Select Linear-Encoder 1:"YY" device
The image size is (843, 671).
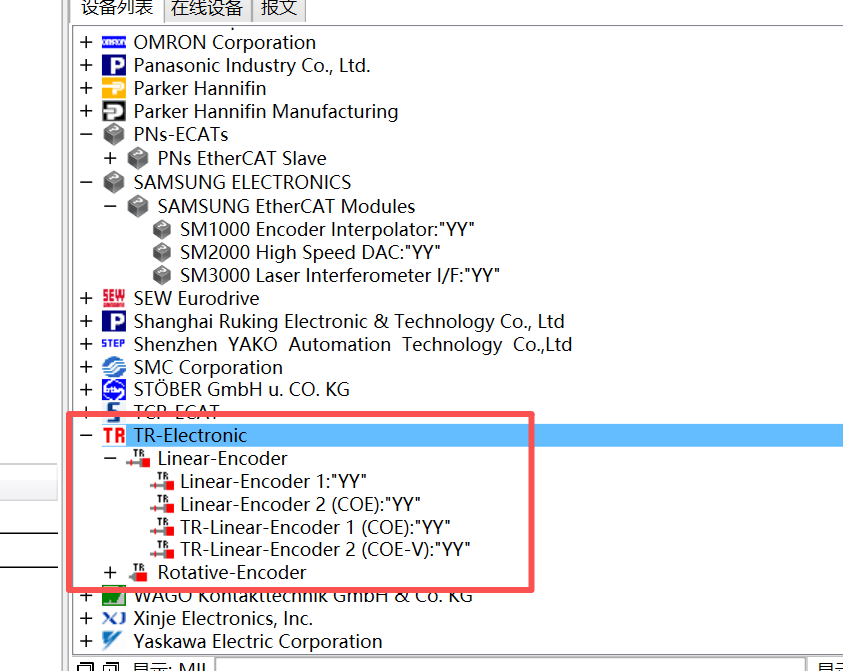[273, 481]
